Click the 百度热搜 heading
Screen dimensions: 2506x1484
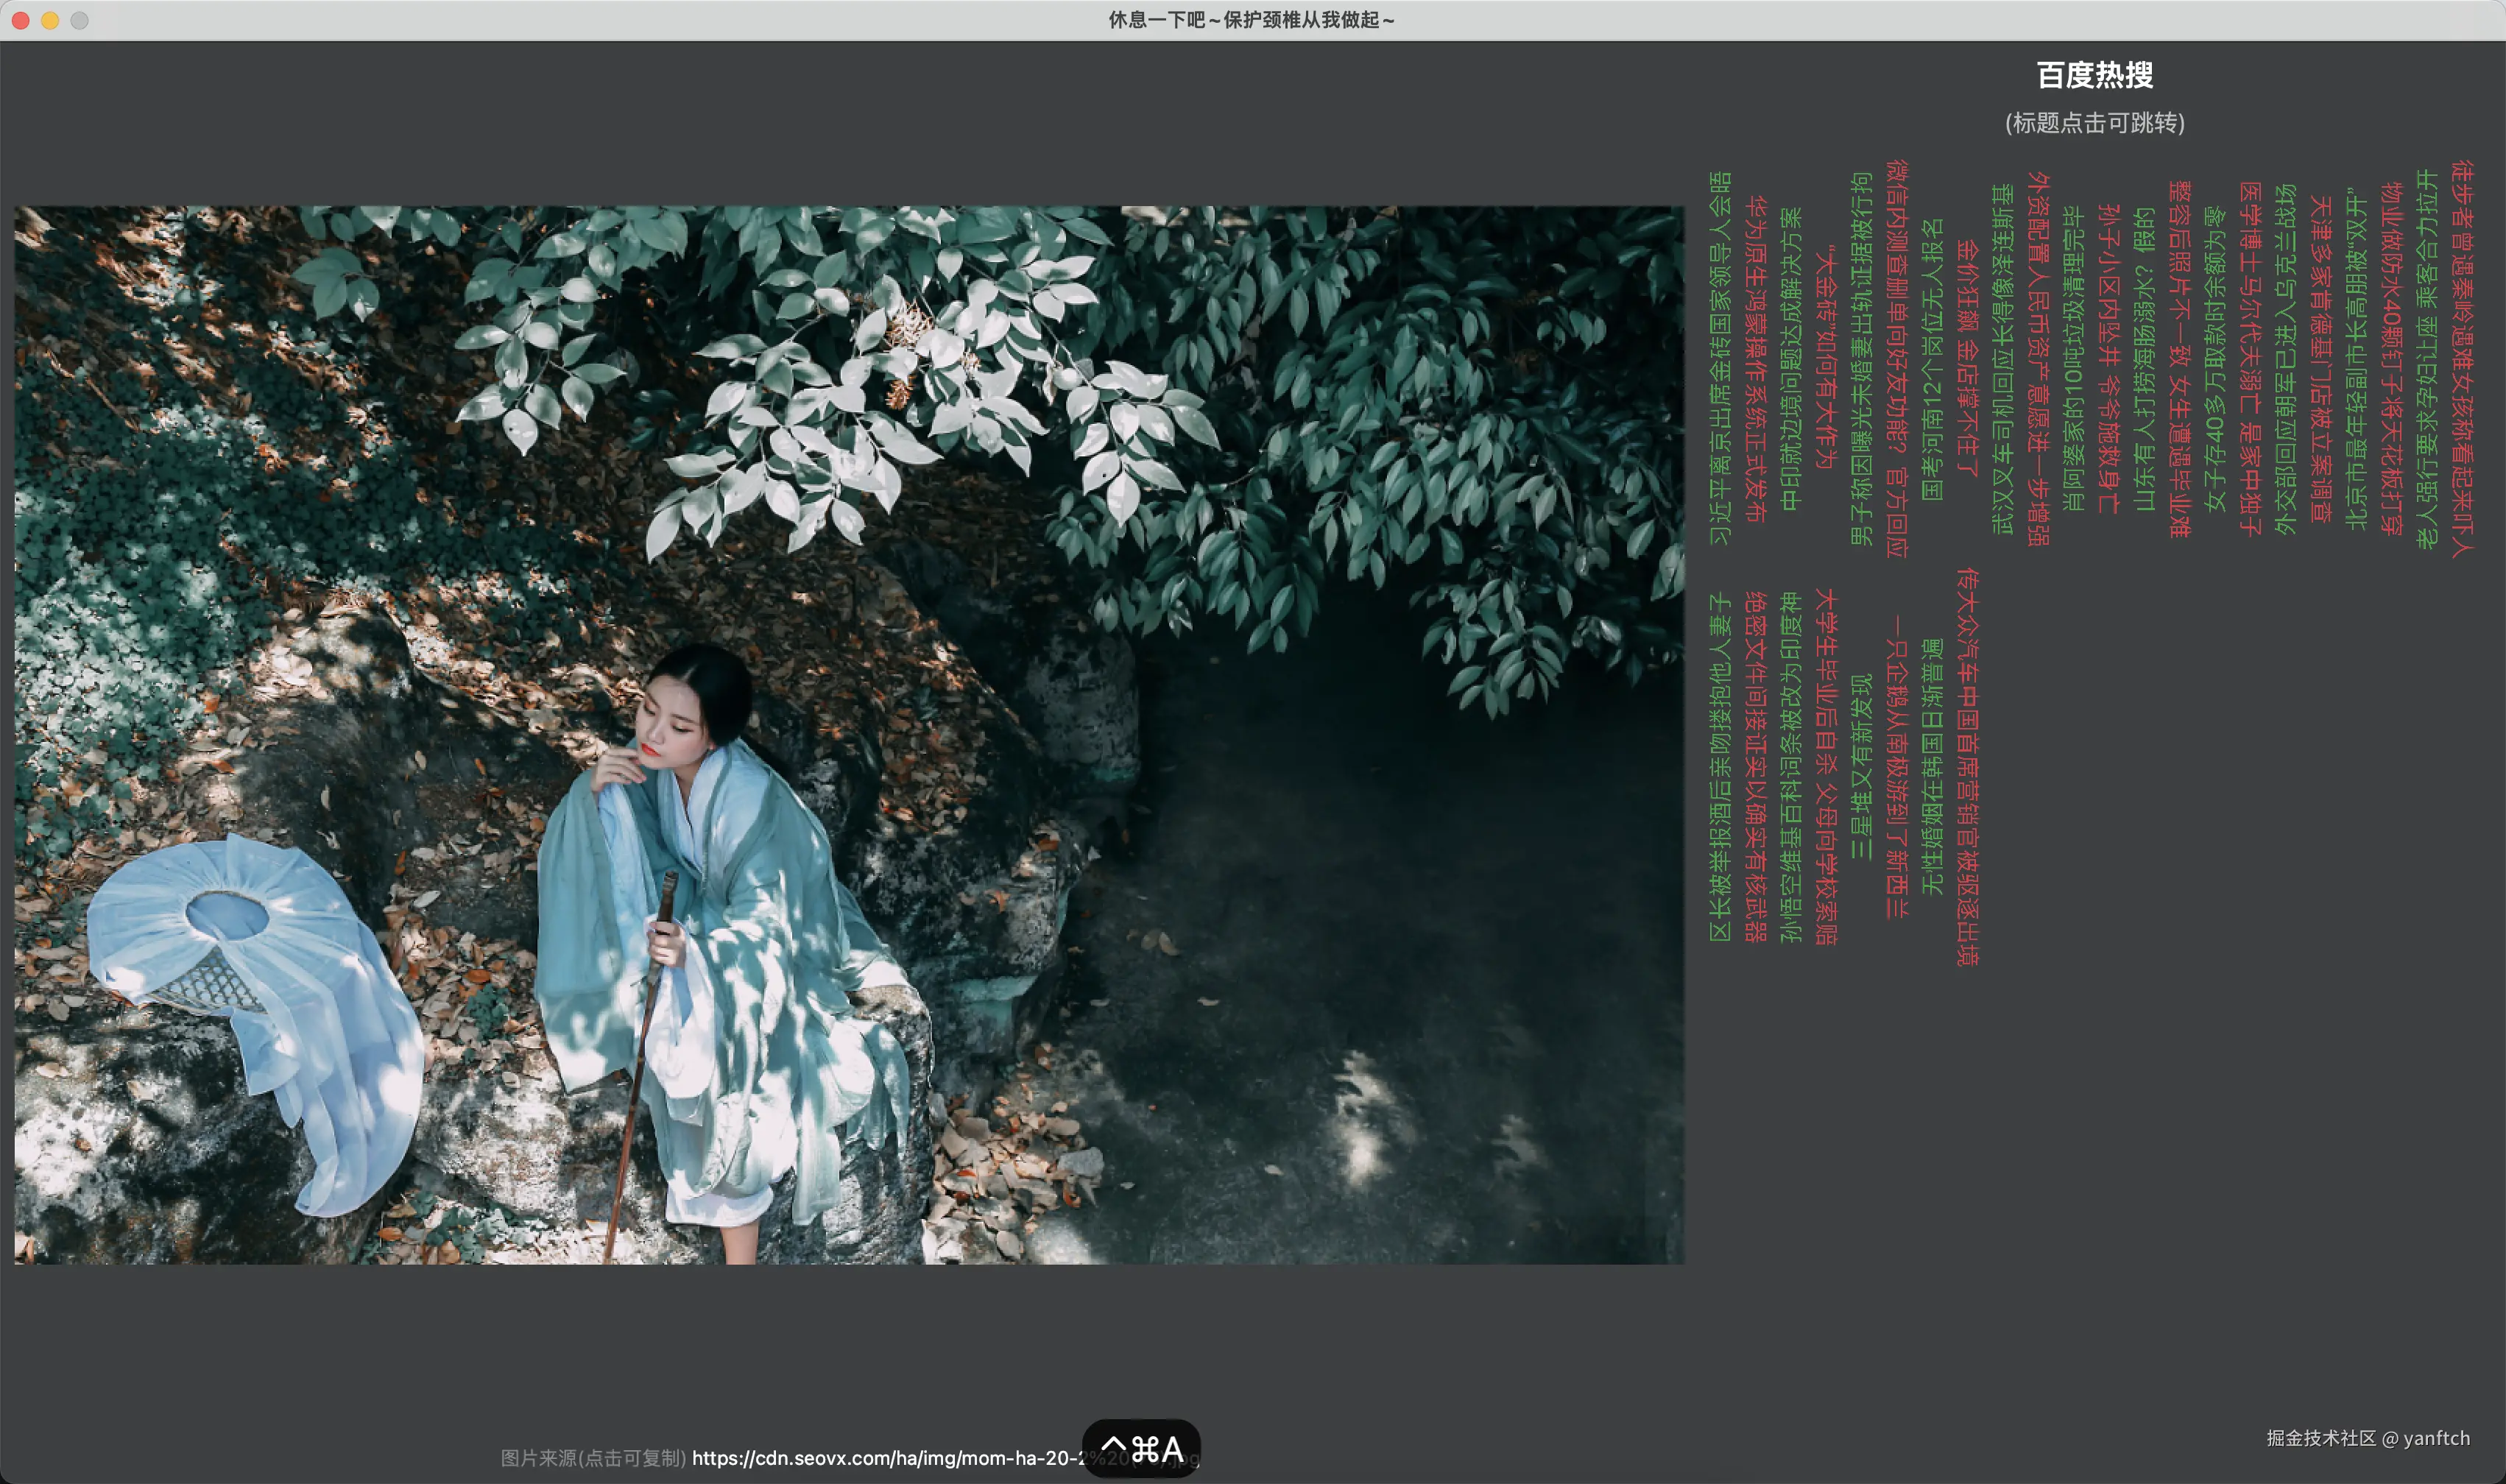(2094, 75)
